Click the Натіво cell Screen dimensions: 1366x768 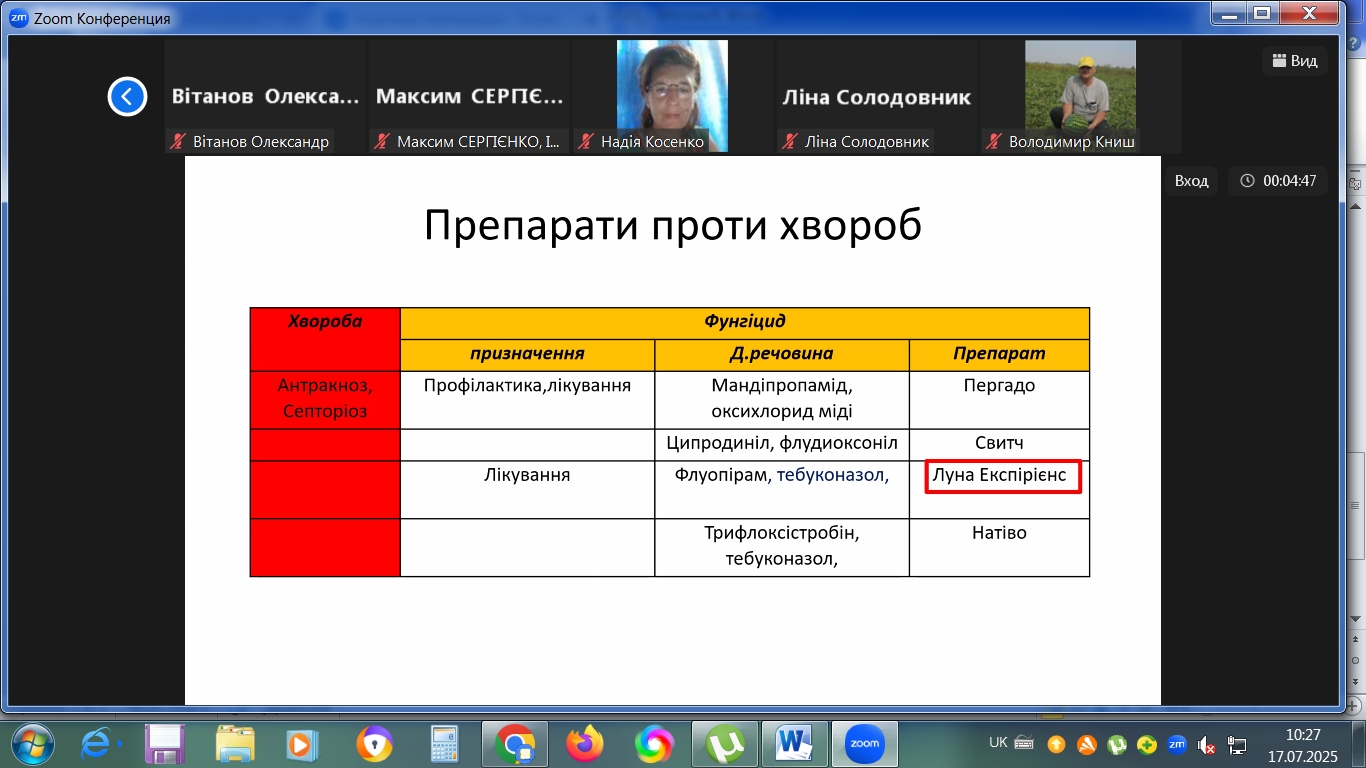pos(999,547)
